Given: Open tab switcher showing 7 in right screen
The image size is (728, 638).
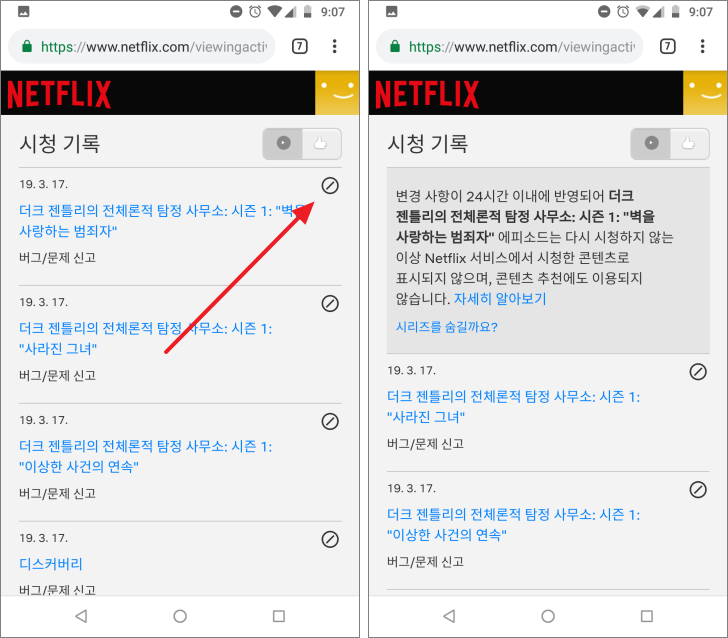Looking at the screenshot, I should [668, 46].
